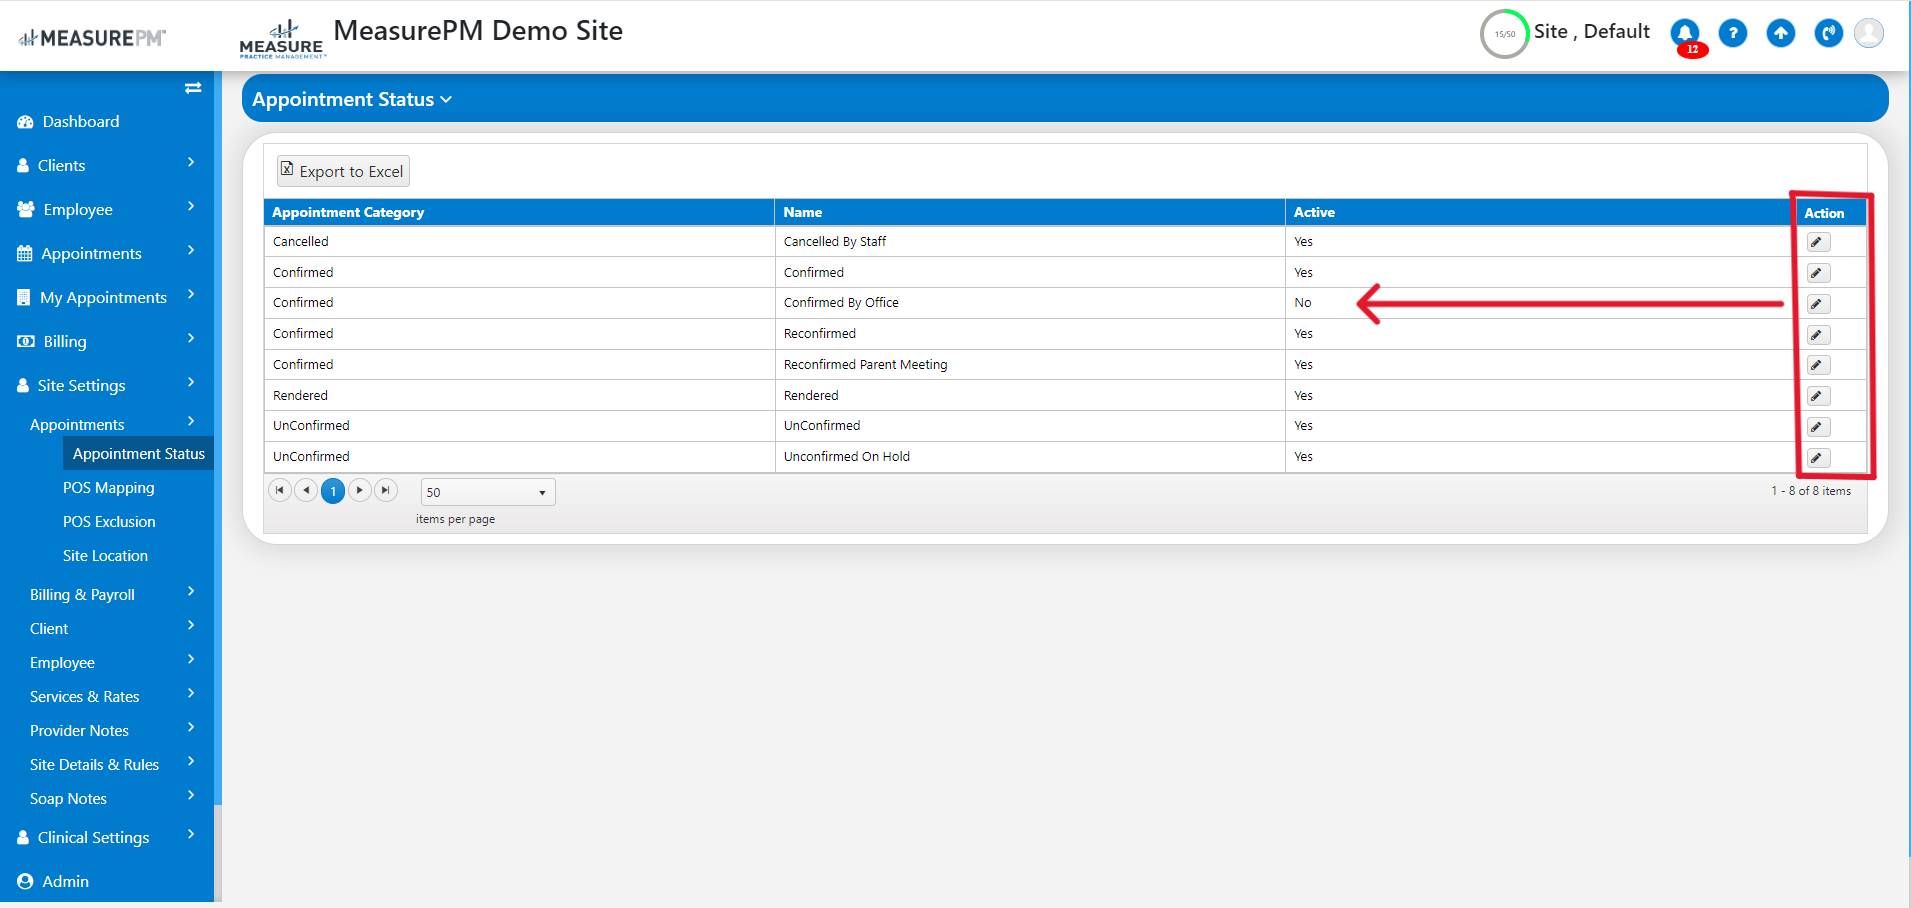Go to the first page
The height and width of the screenshot is (908, 1911).
[280, 490]
